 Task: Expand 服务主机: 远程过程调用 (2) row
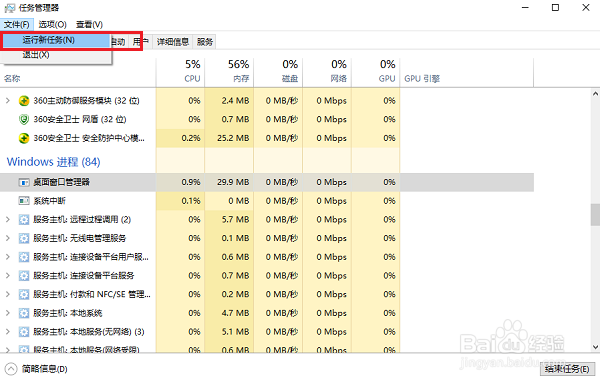point(8,220)
